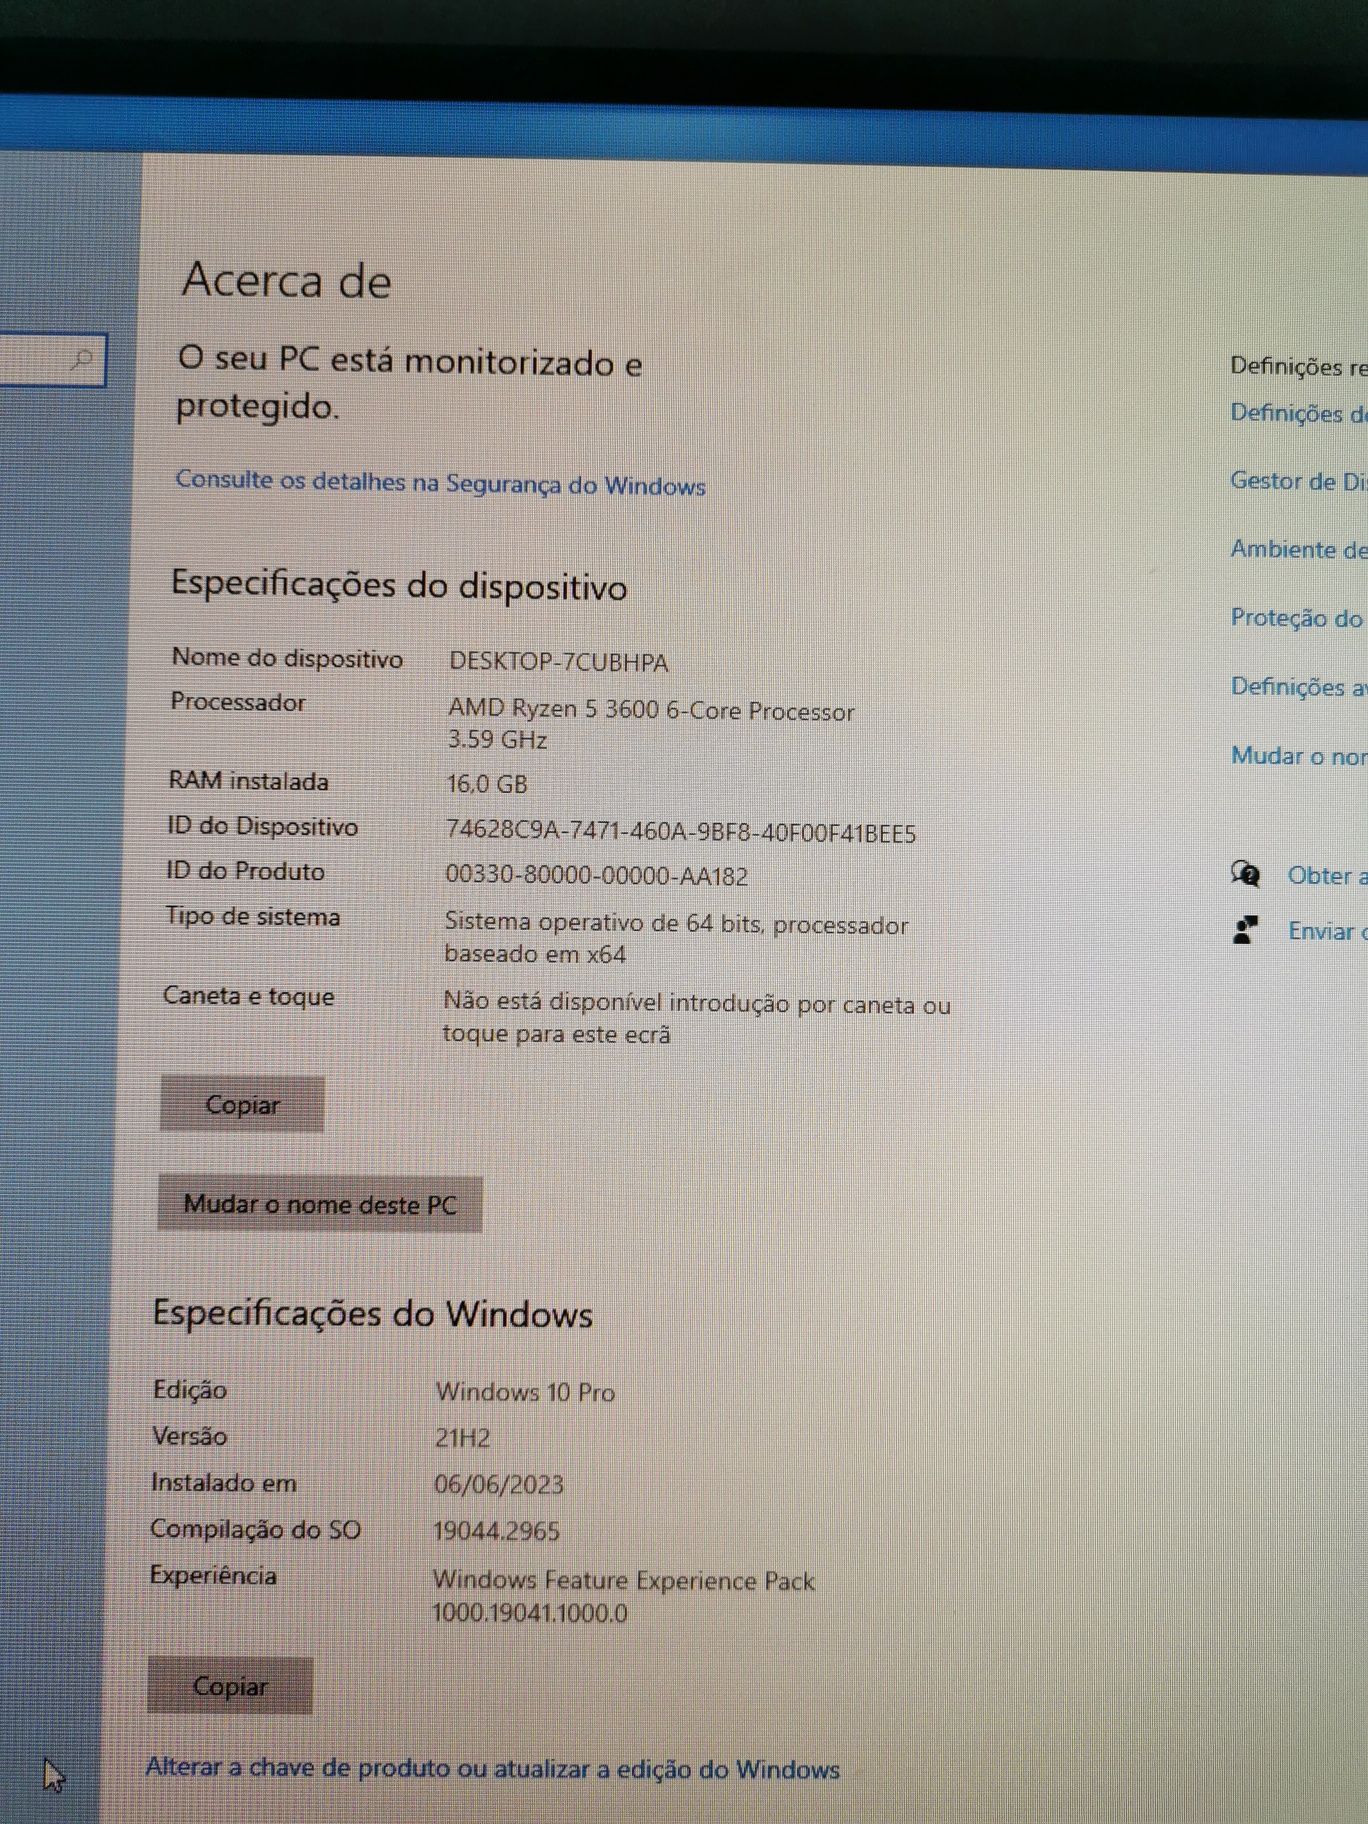Click Mudar o nome deste PC button
This screenshot has height=1824, width=1368.
(x=320, y=1204)
